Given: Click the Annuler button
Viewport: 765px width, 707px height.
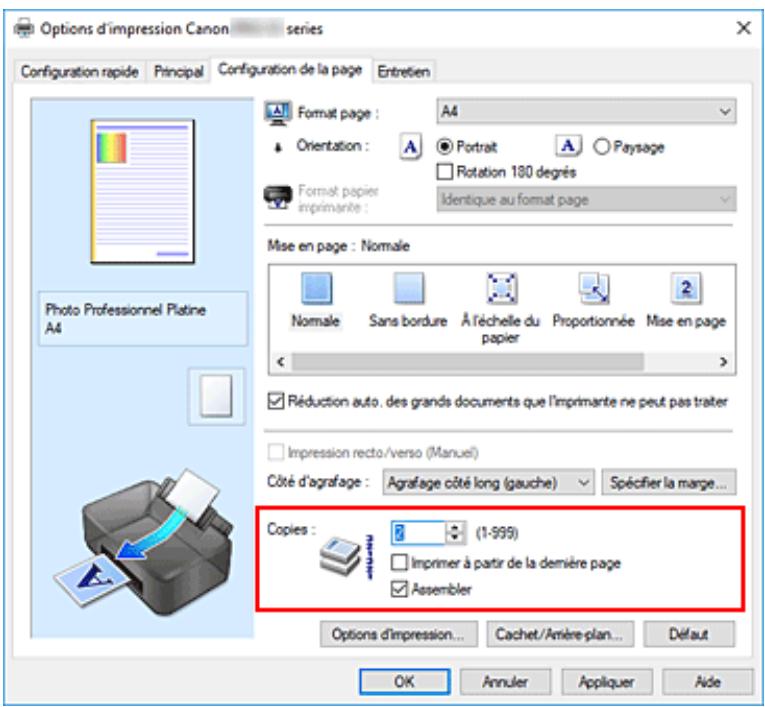Looking at the screenshot, I should click(x=505, y=681).
